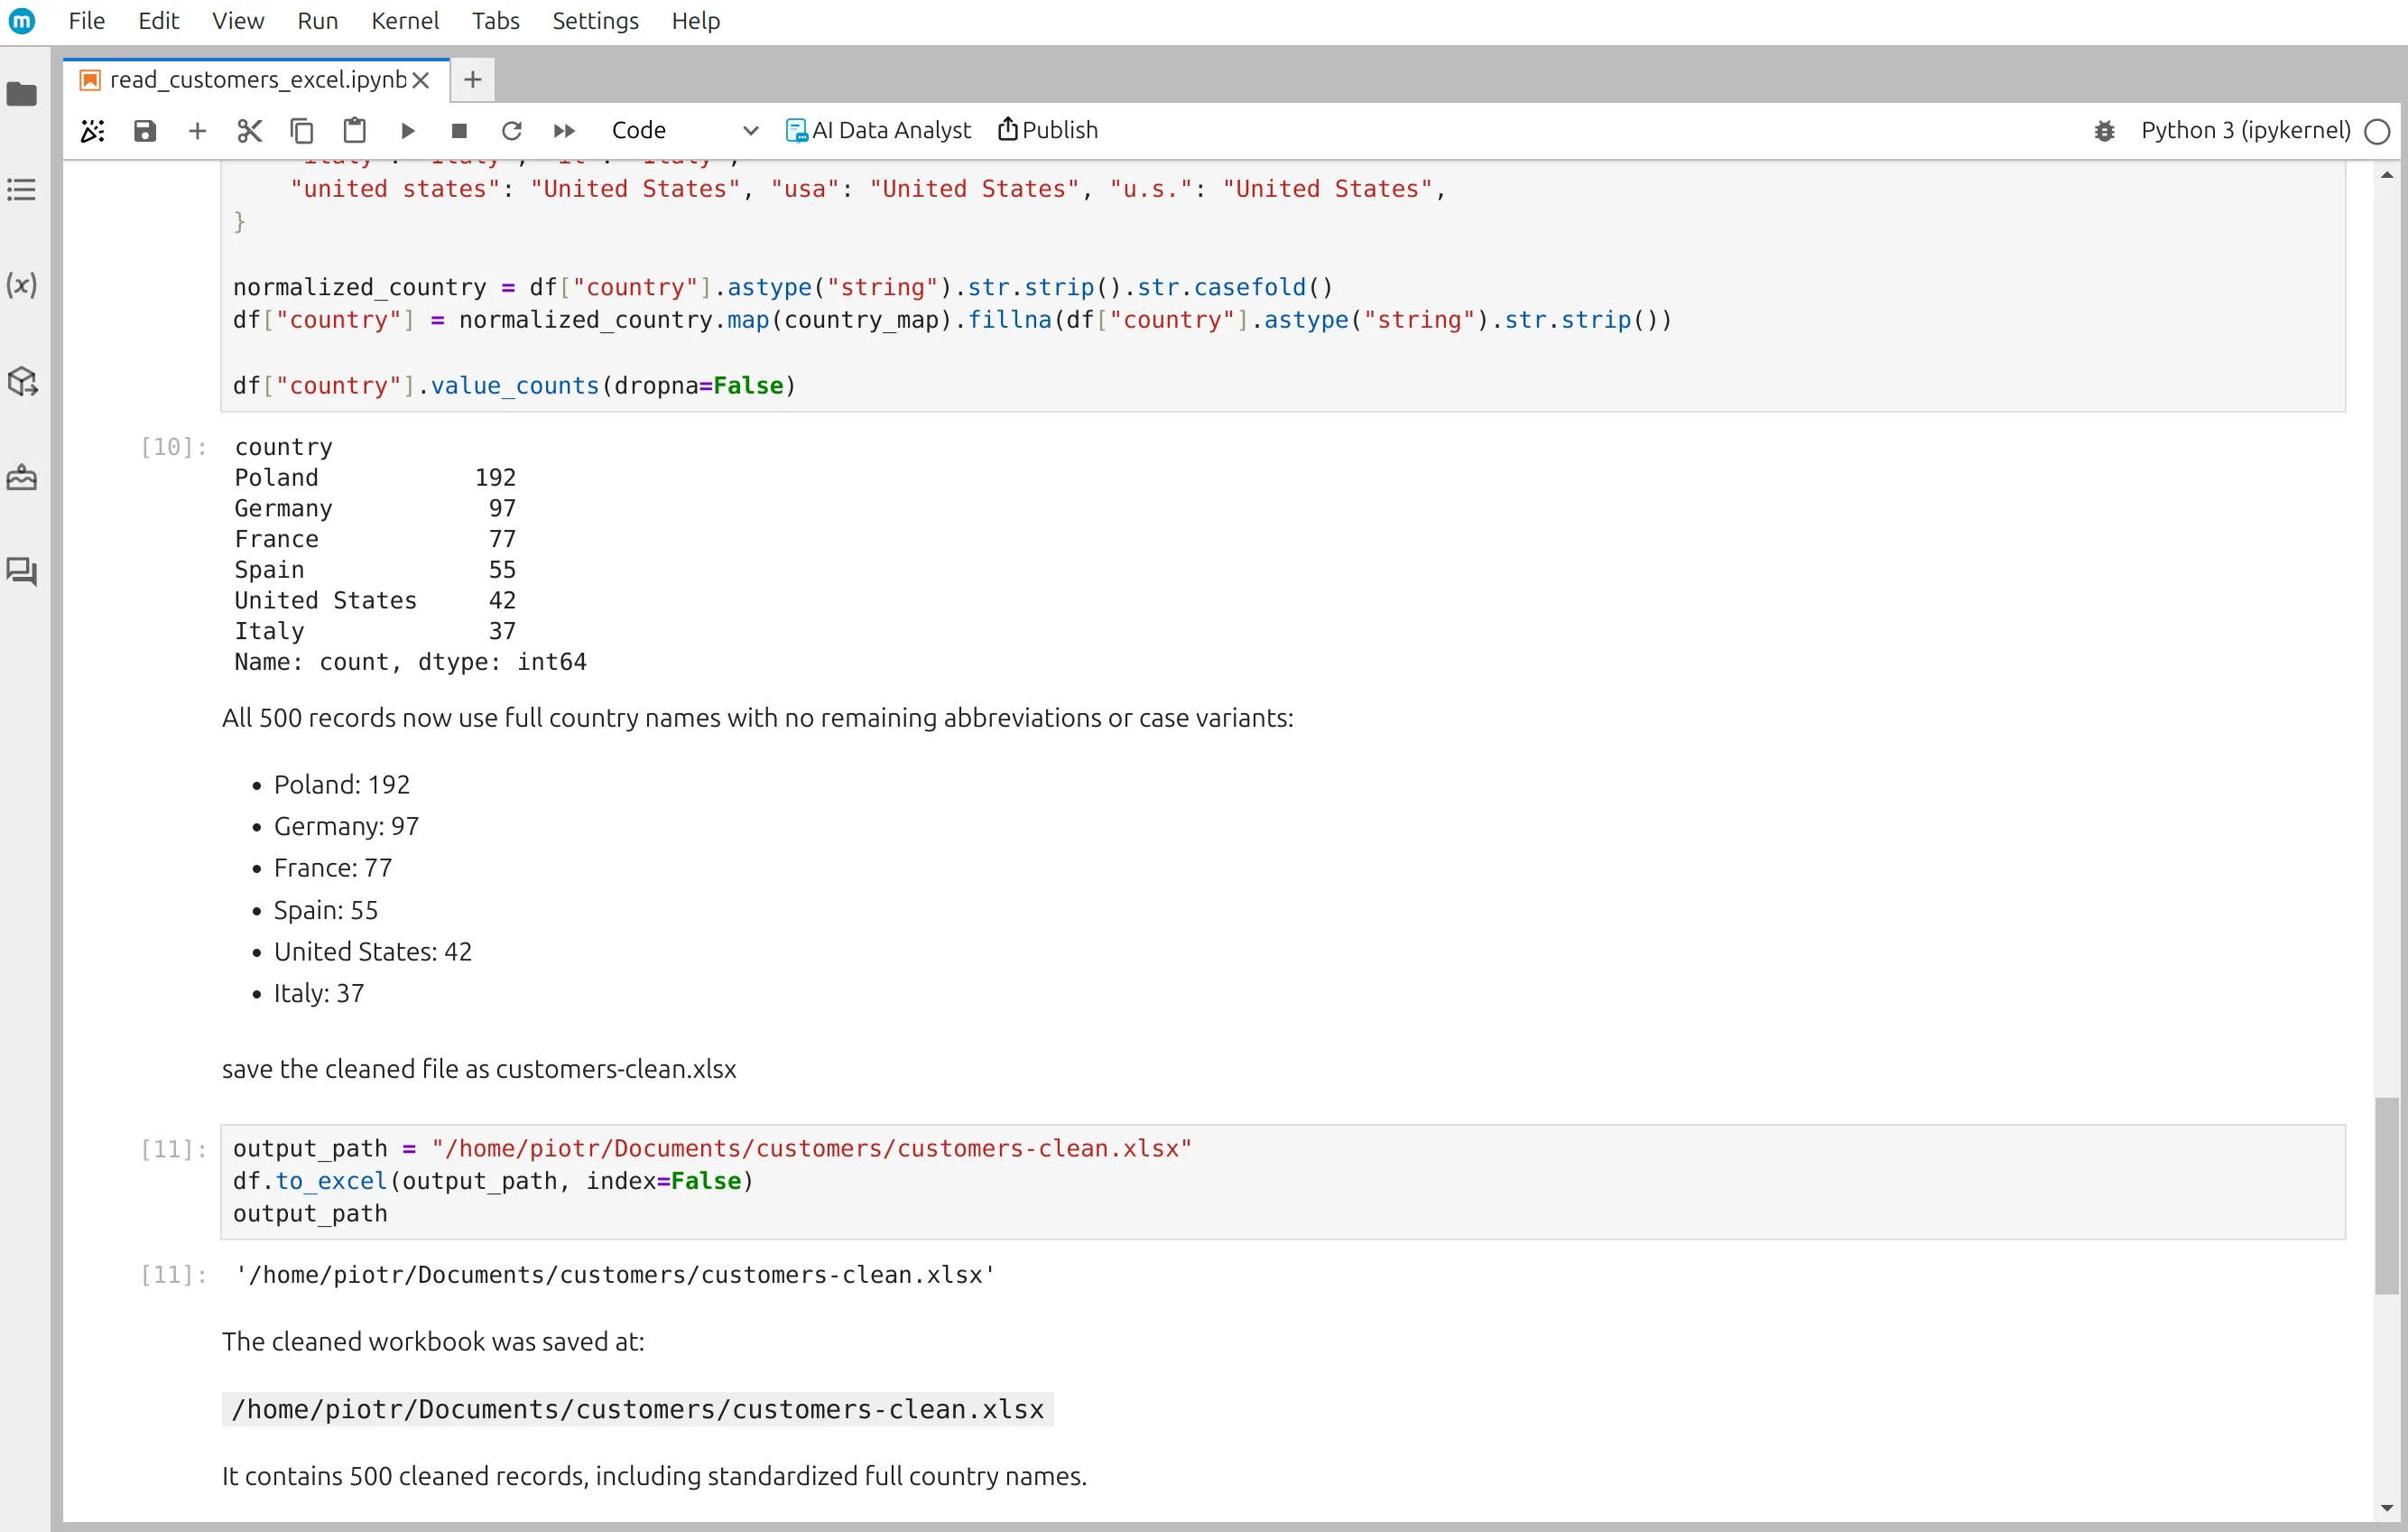Click 'save the cleaned file as customers-clean.xlsx' text
Screen dimensions: 2408x1532
pos(479,1069)
